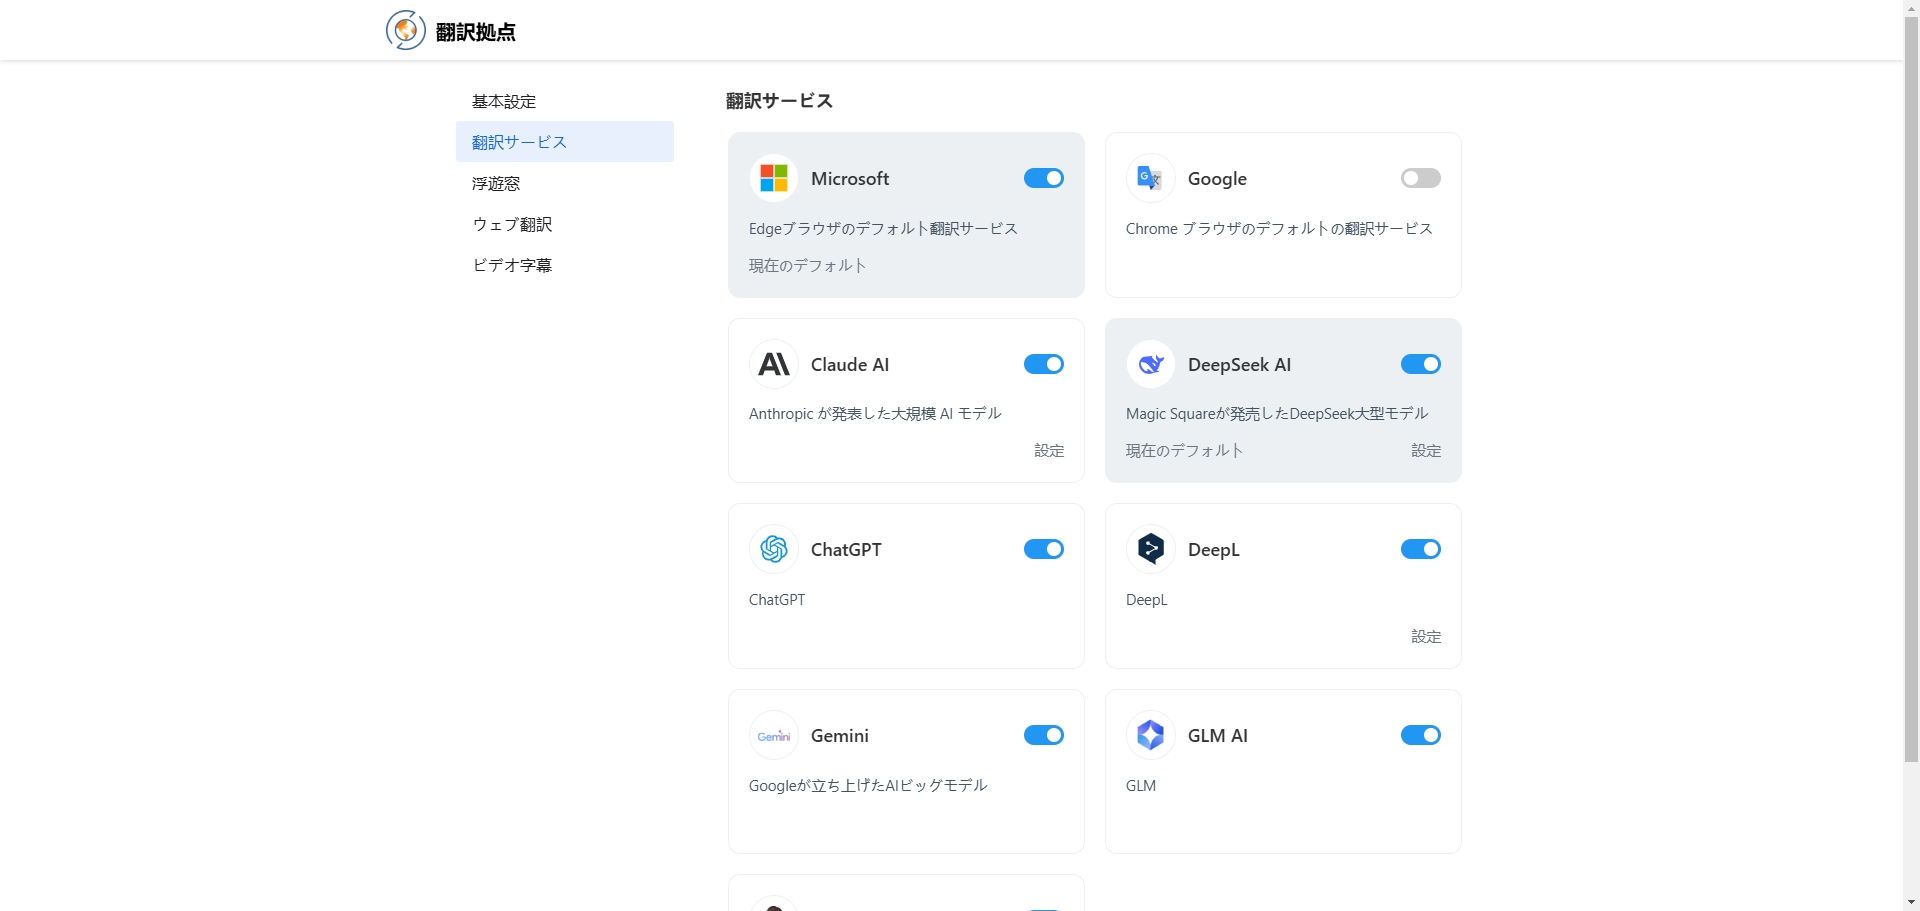
Task: Open 設定 for Claude AI
Action: [1049, 451]
